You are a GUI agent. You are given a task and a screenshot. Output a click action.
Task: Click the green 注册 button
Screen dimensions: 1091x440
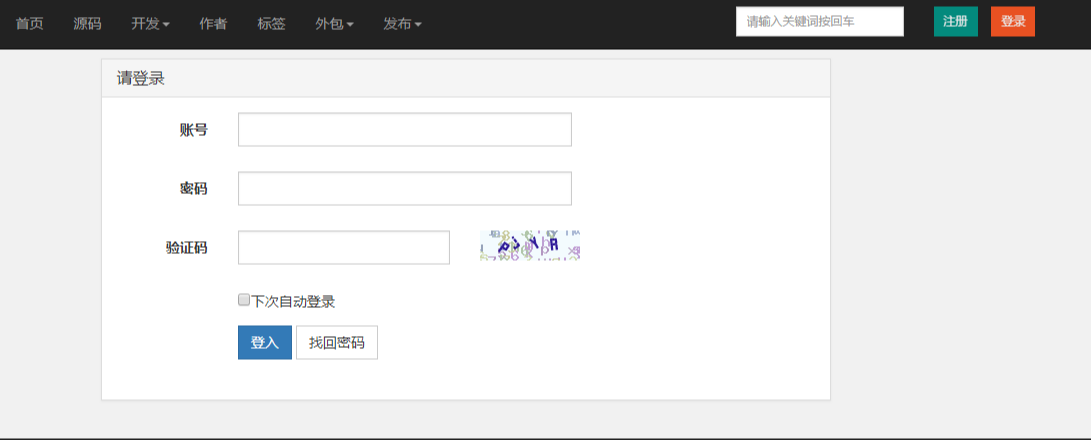[955, 22]
